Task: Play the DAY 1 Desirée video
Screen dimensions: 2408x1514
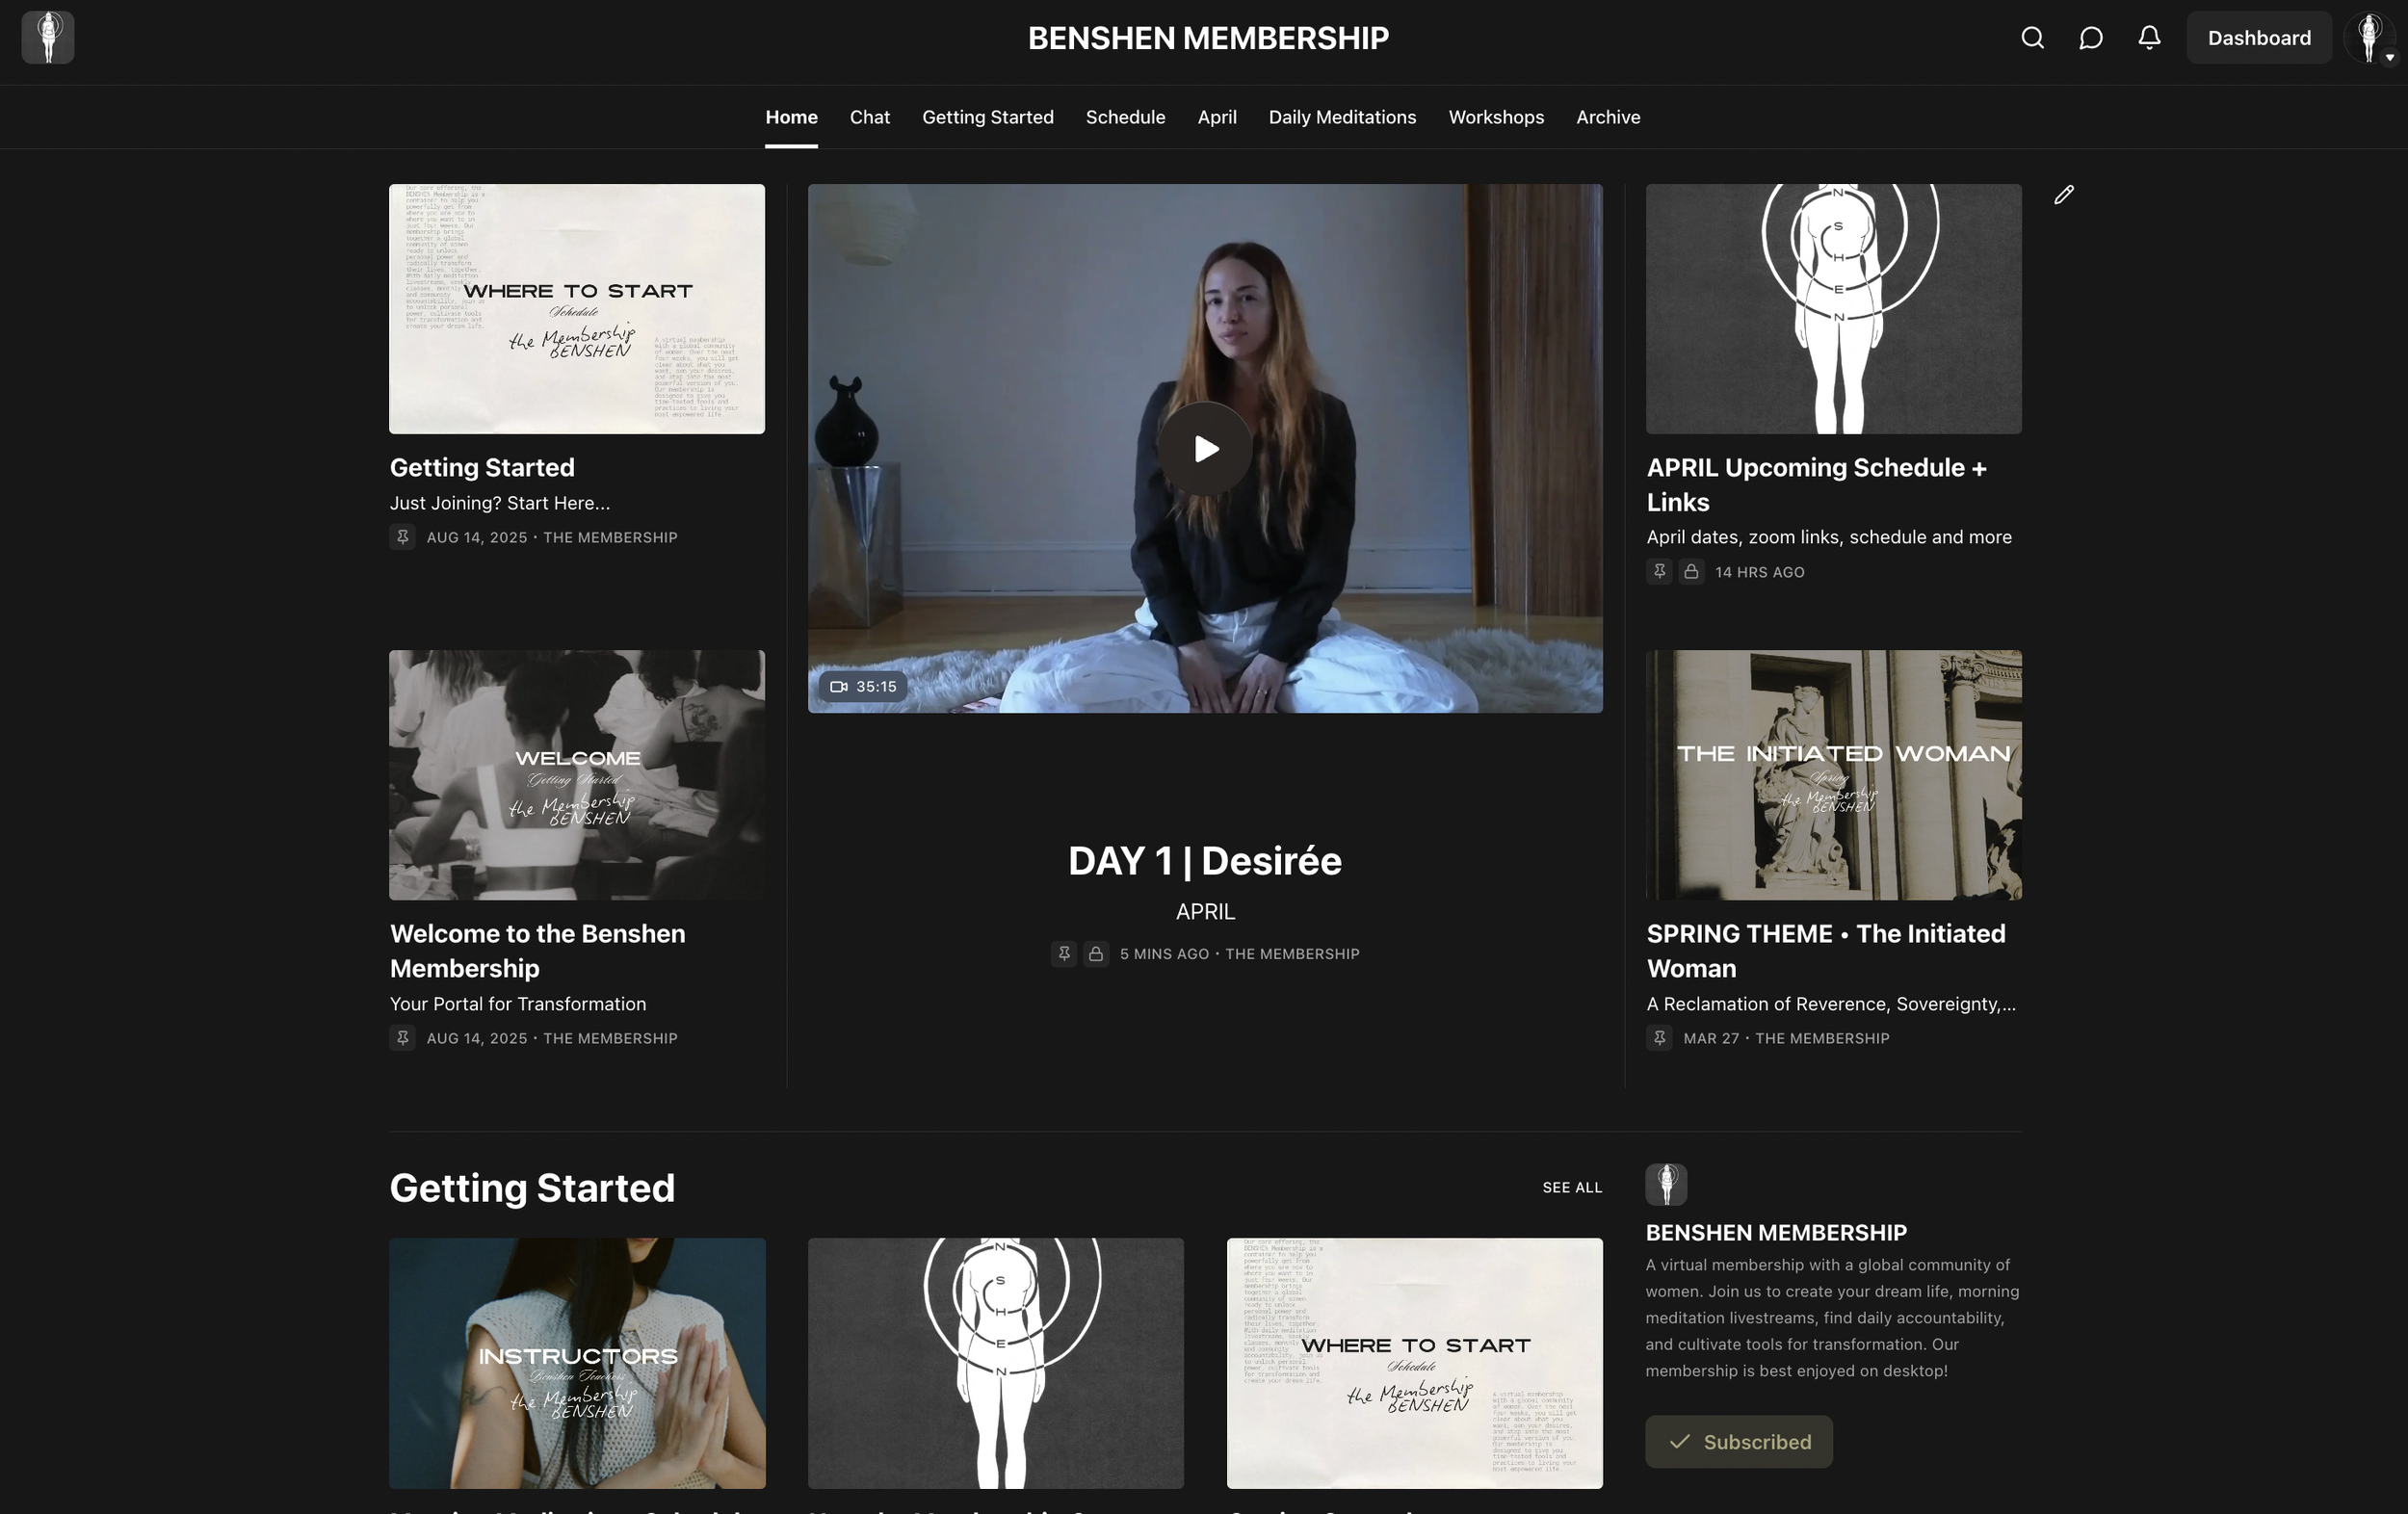Action: click(x=1205, y=449)
